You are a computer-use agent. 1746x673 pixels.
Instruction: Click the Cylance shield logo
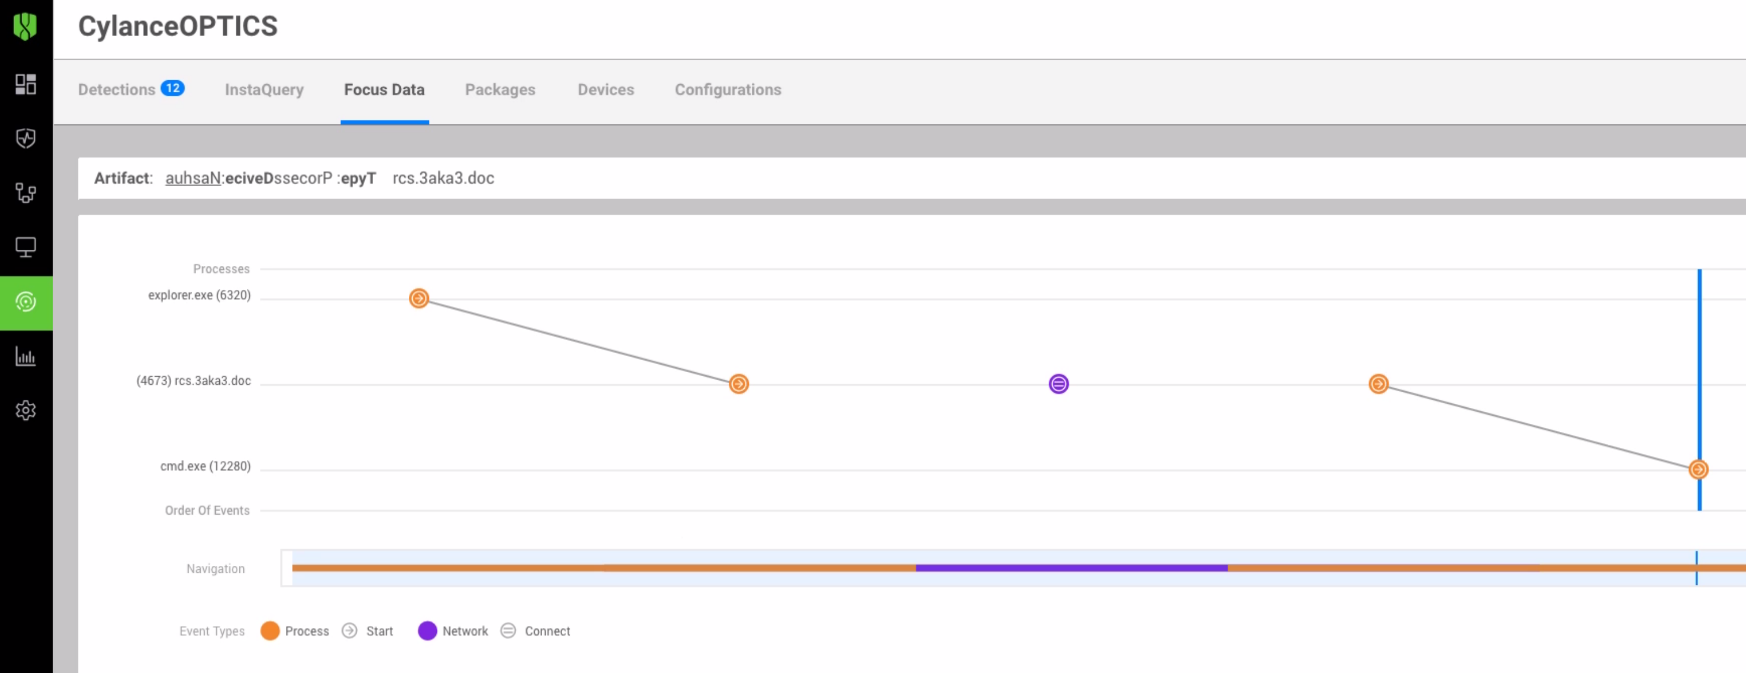(26, 26)
